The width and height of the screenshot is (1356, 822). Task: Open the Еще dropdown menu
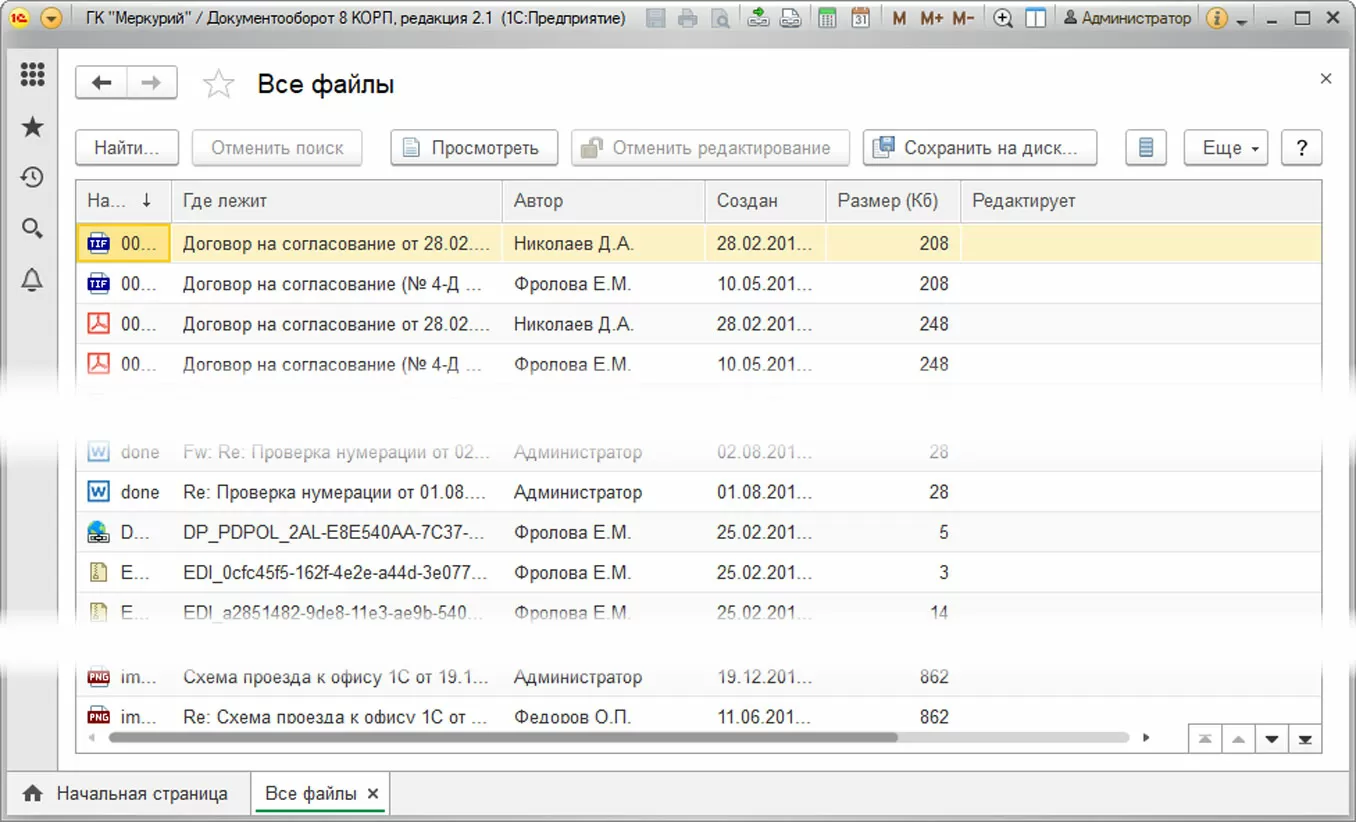tap(1226, 148)
